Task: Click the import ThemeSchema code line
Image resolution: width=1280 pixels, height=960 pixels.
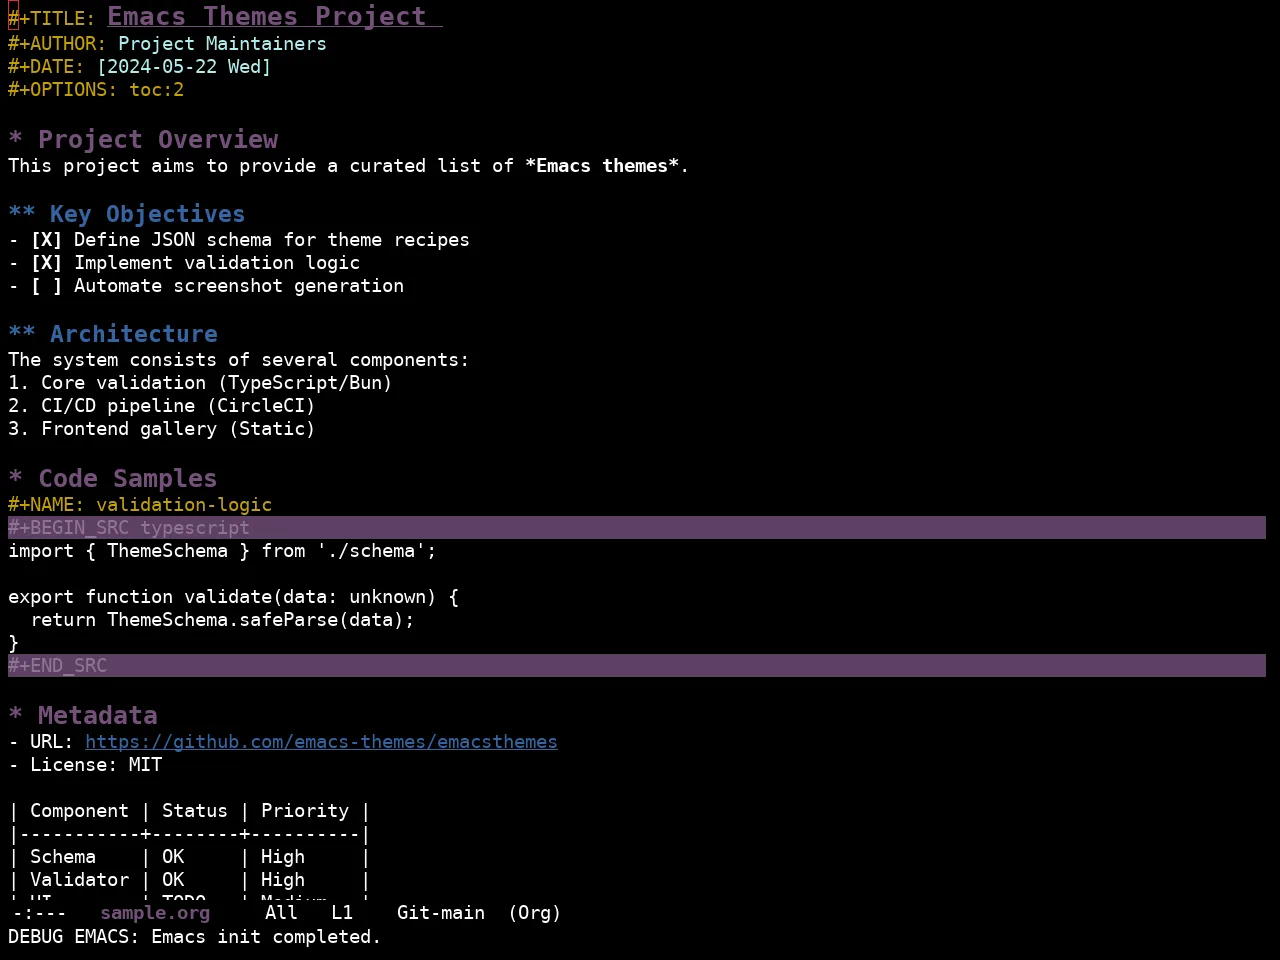Action: point(222,551)
